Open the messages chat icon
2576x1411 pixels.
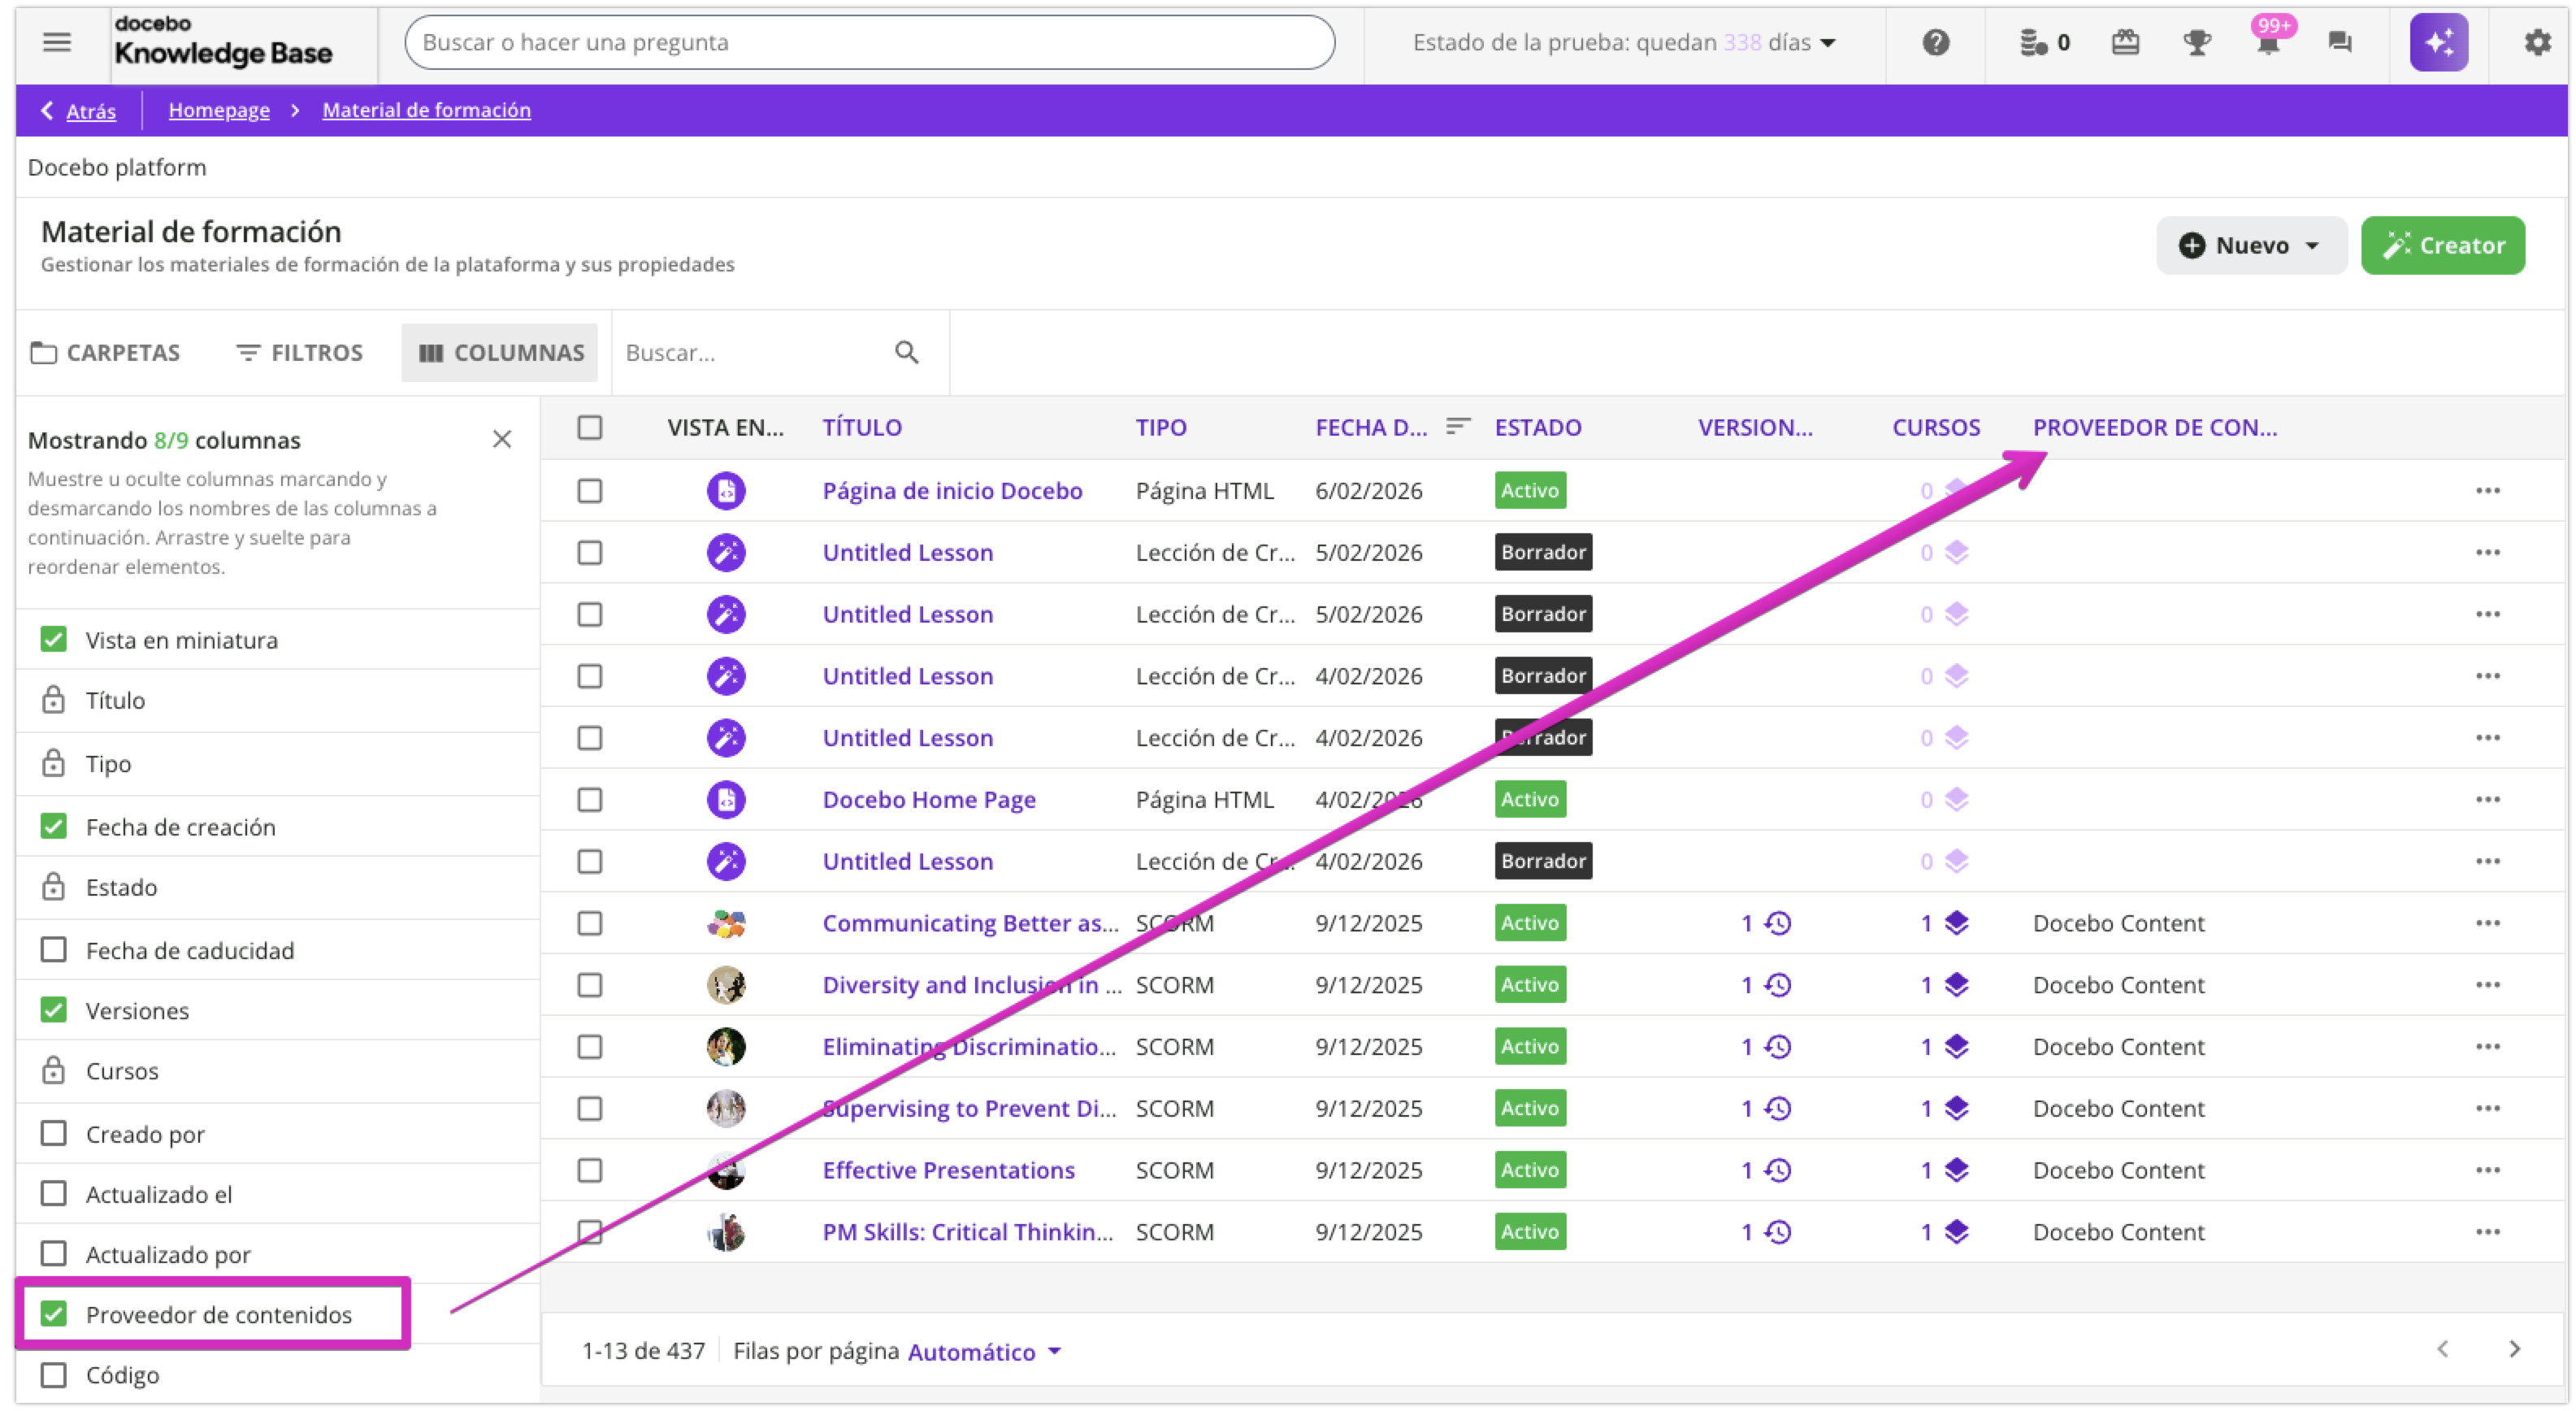pos(2340,42)
